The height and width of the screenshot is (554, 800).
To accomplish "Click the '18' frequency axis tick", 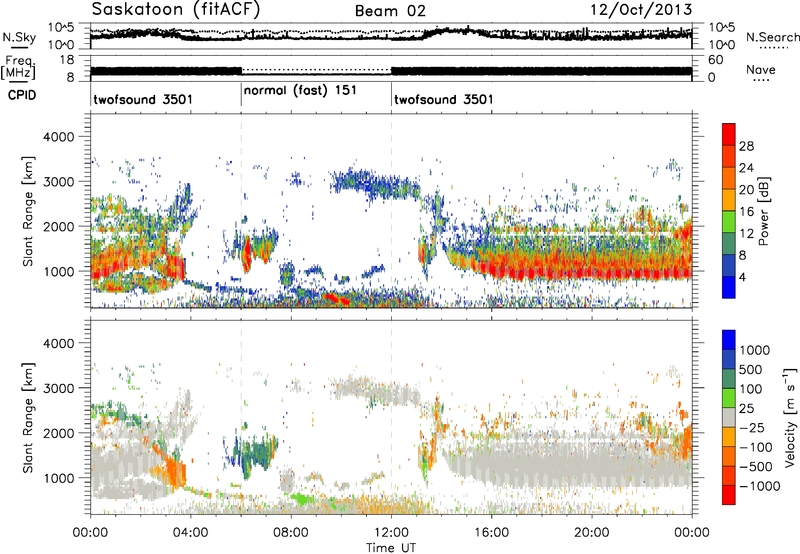I will pos(67,60).
